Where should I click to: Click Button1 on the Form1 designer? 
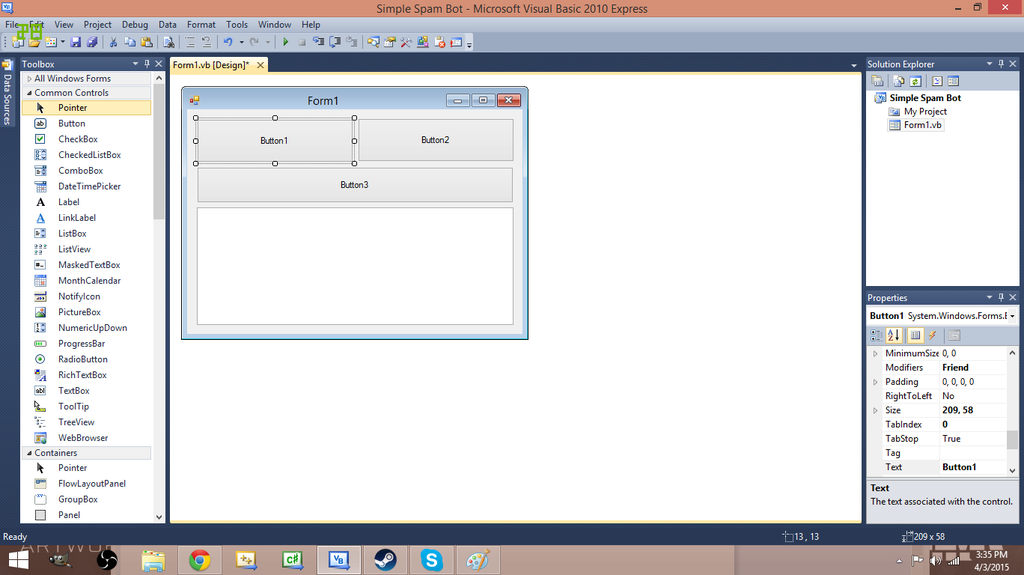pyautogui.click(x=274, y=140)
